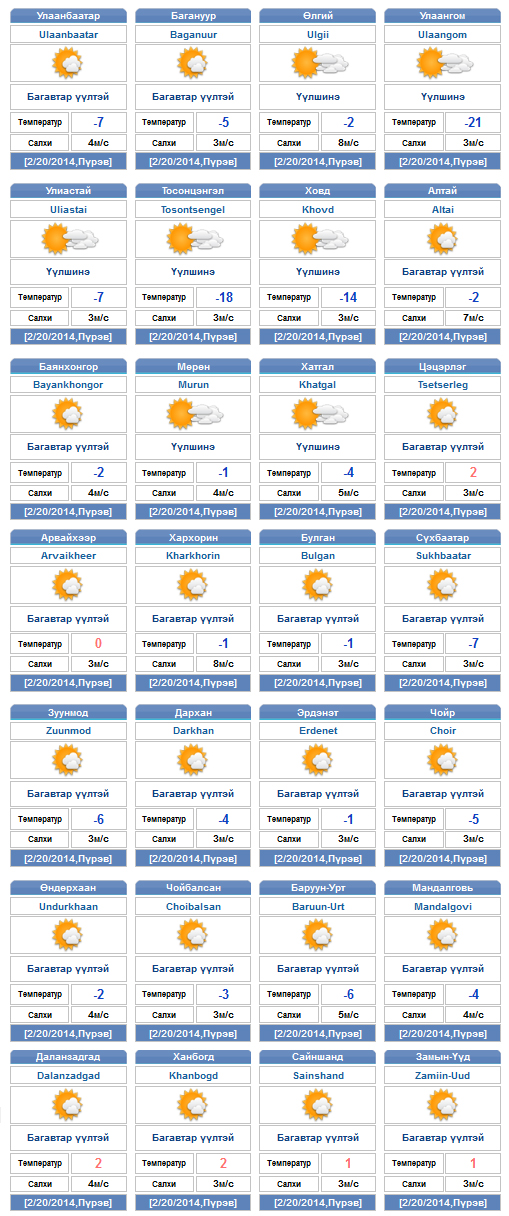The image size is (509, 1216).
Task: Click the Kharkhorin weather icon
Action: [193, 586]
